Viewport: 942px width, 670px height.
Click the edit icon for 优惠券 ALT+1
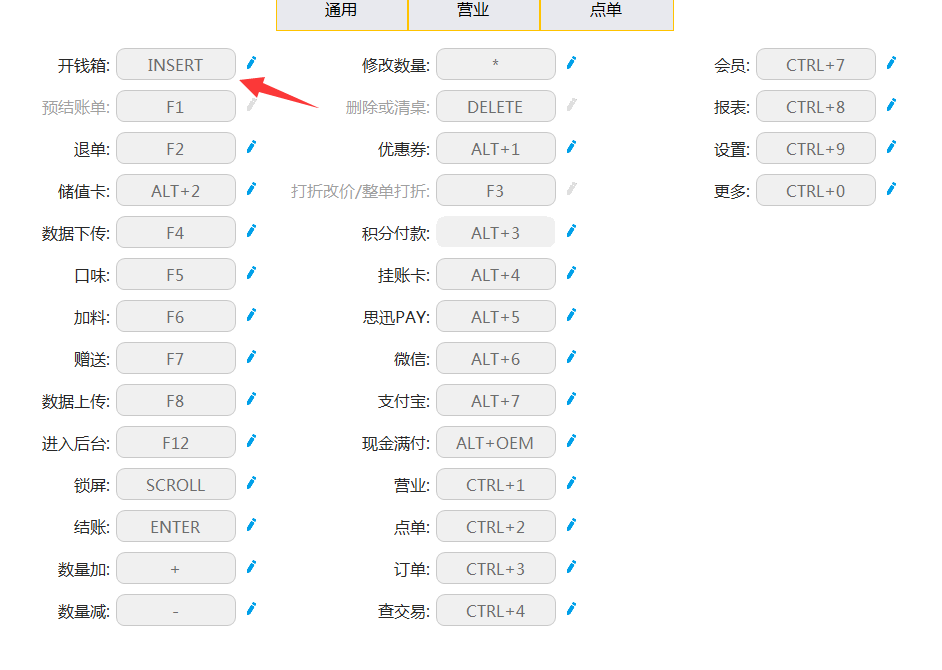click(571, 147)
